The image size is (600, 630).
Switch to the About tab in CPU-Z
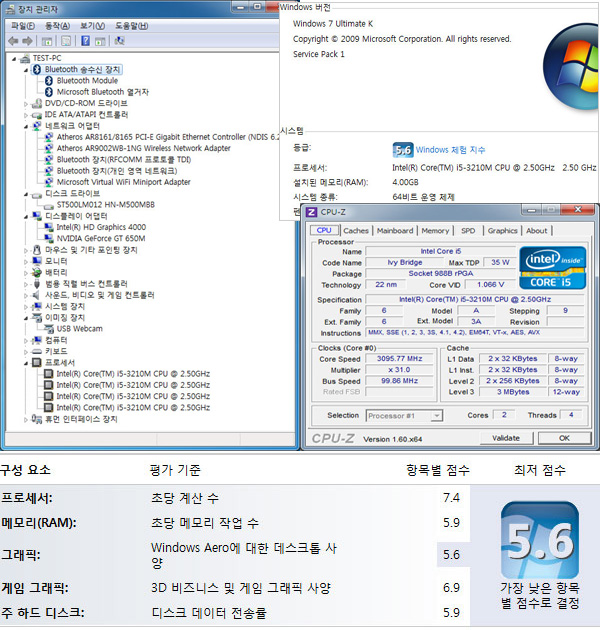[537, 231]
